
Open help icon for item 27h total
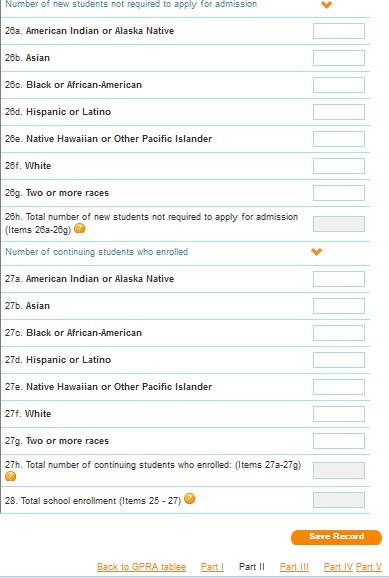point(10,476)
